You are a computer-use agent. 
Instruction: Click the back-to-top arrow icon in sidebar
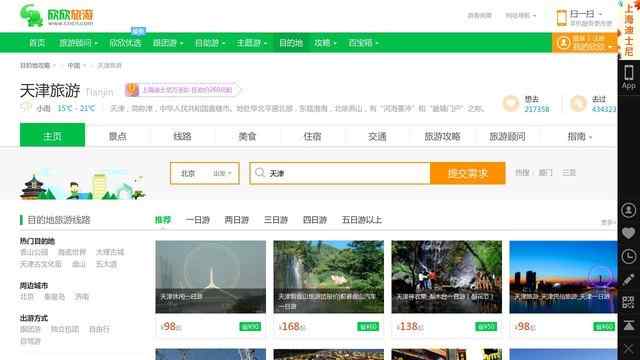tap(629, 325)
